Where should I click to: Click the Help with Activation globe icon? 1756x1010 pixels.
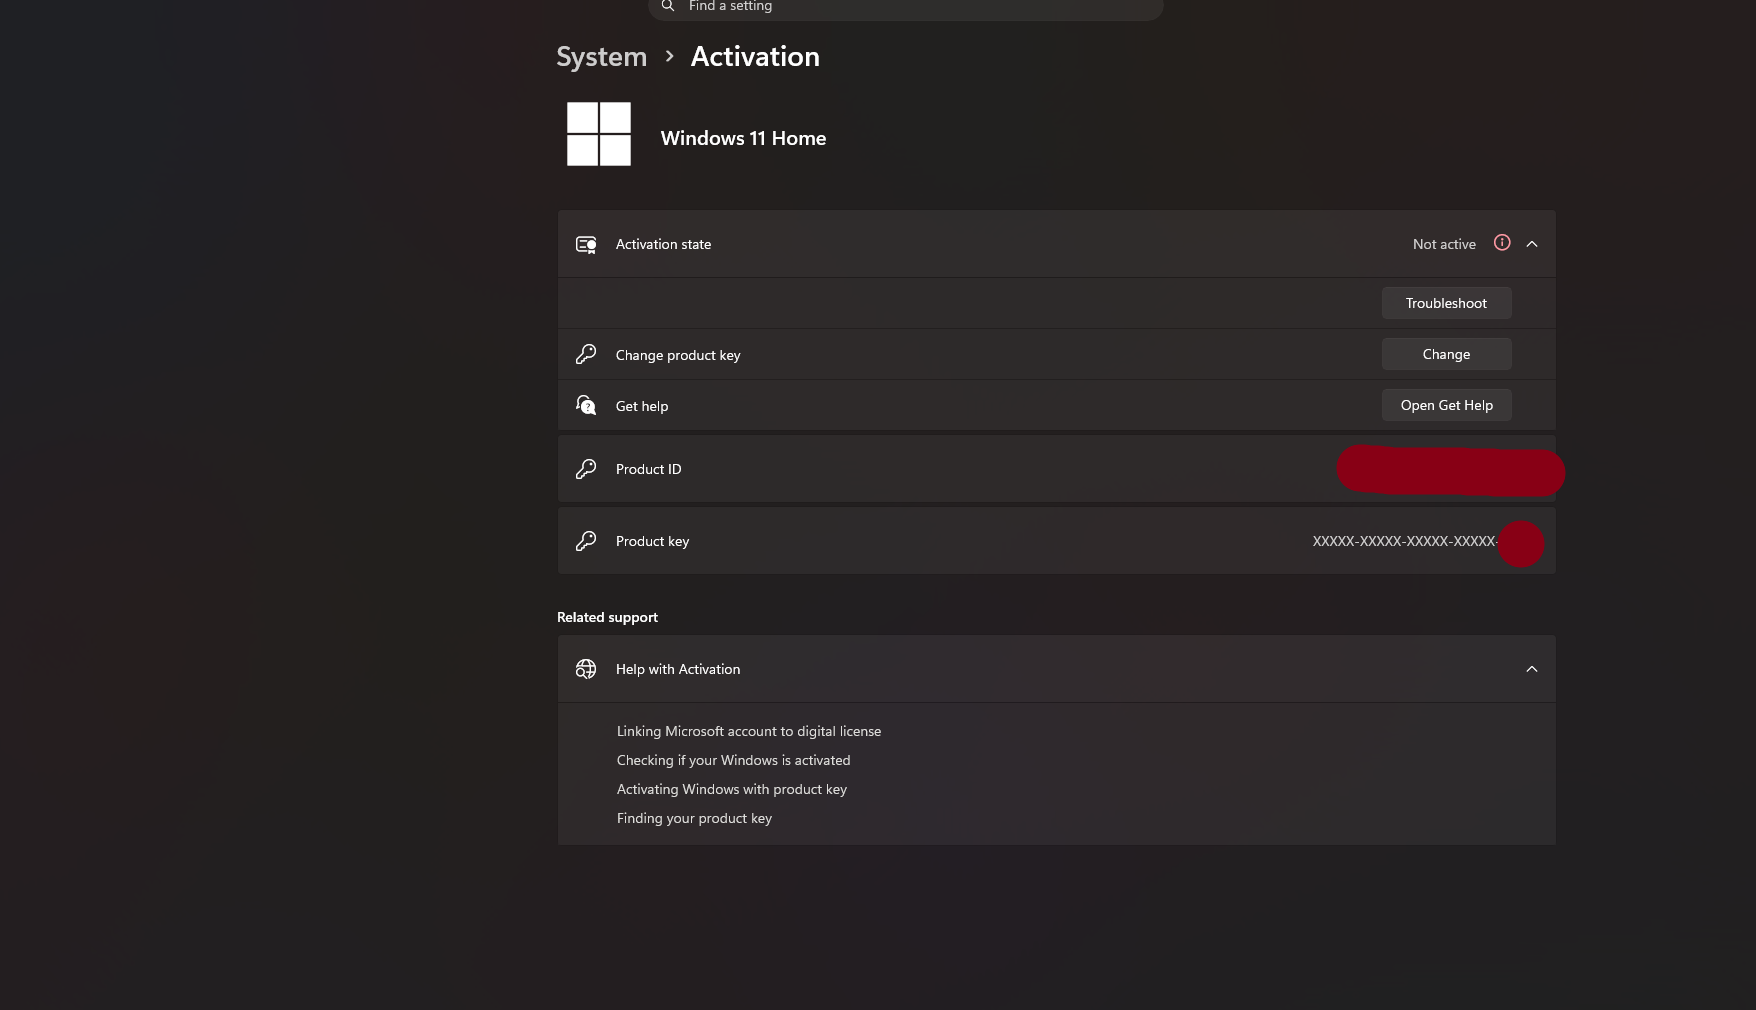point(586,669)
